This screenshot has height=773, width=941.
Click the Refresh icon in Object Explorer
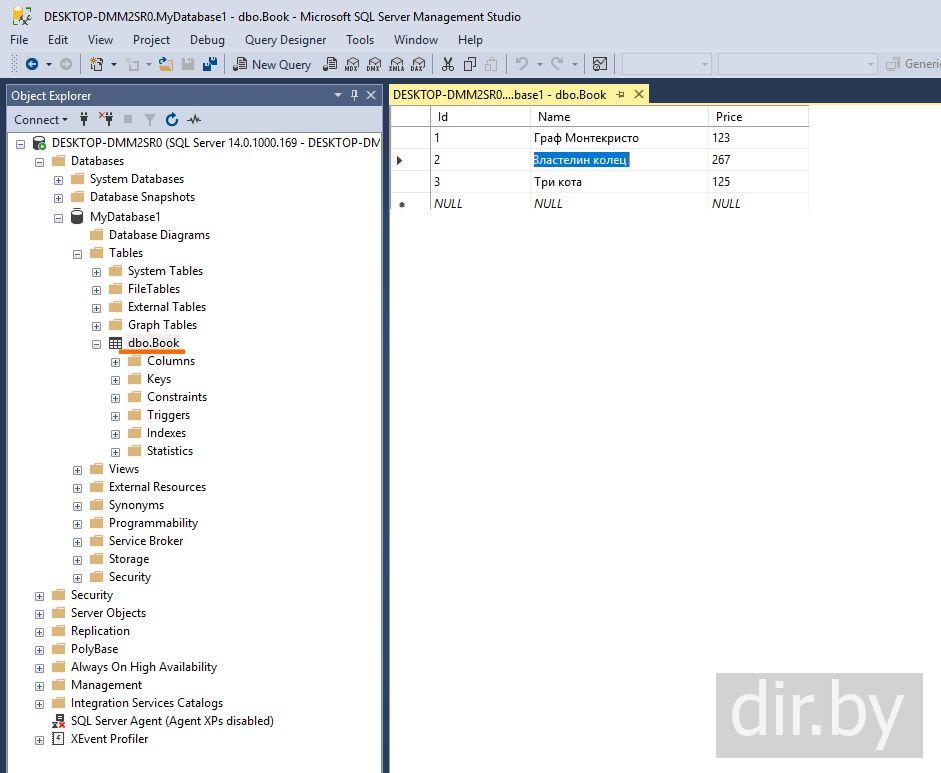tap(171, 120)
